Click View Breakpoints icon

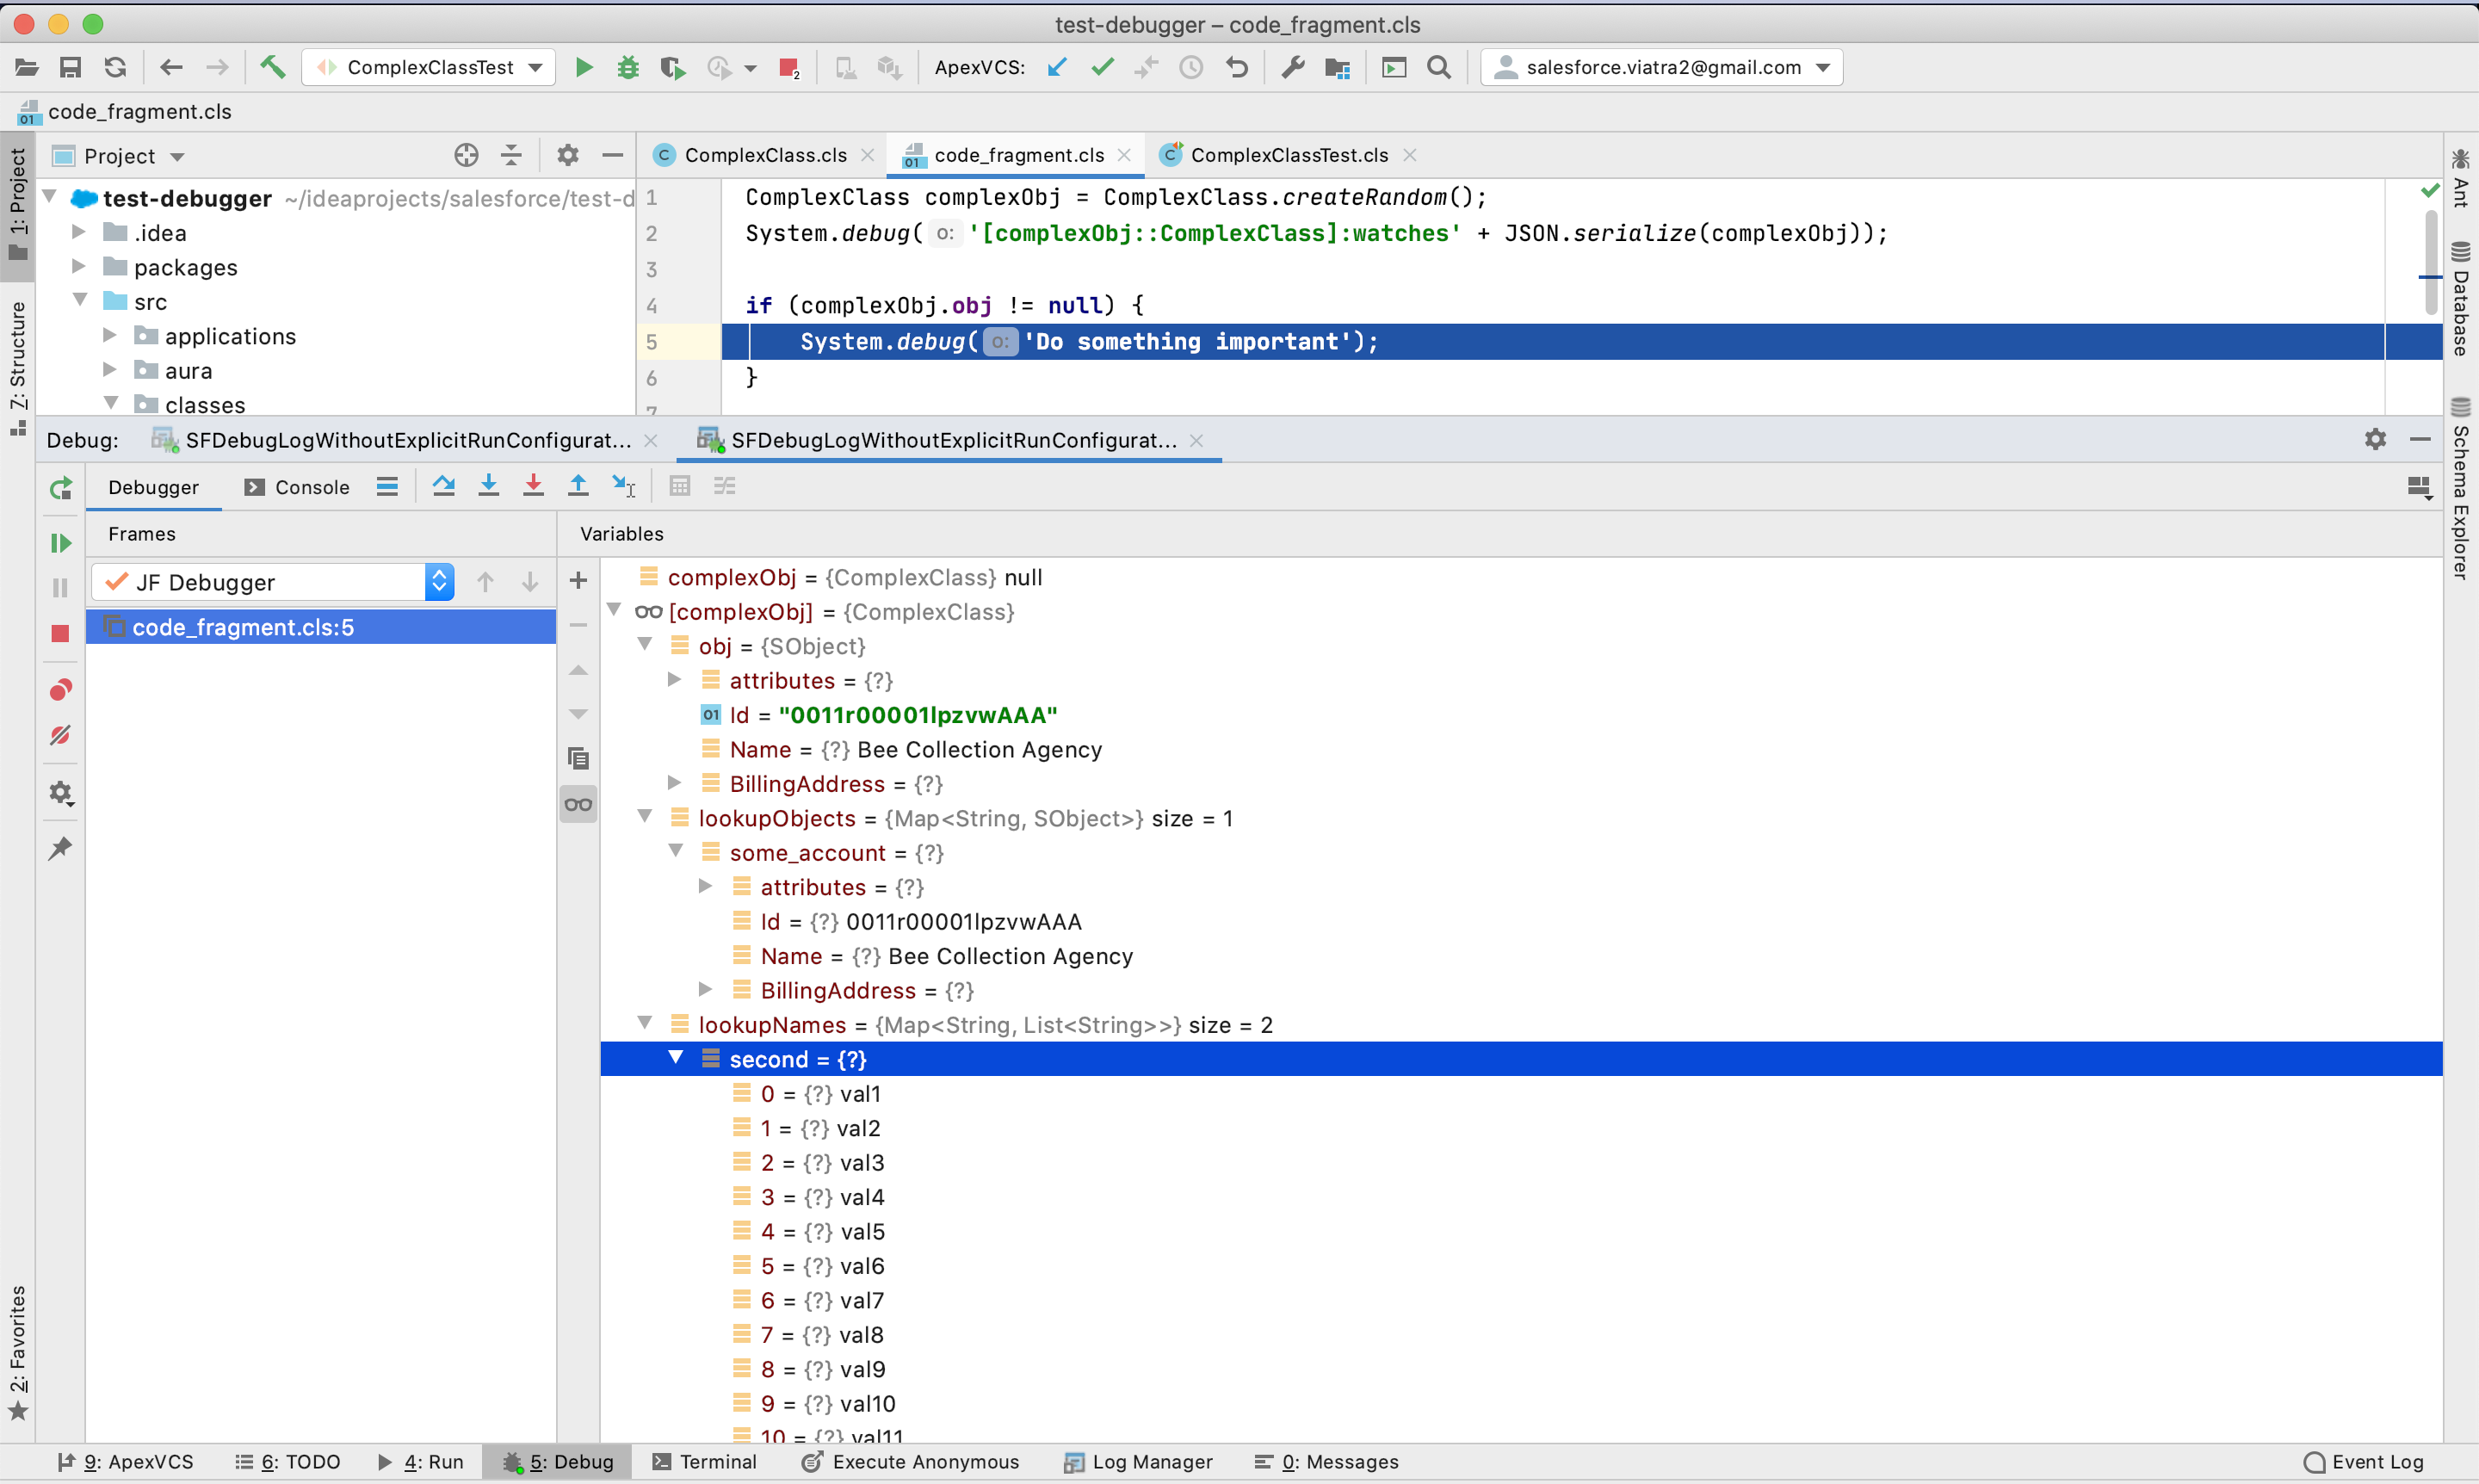coord(60,690)
